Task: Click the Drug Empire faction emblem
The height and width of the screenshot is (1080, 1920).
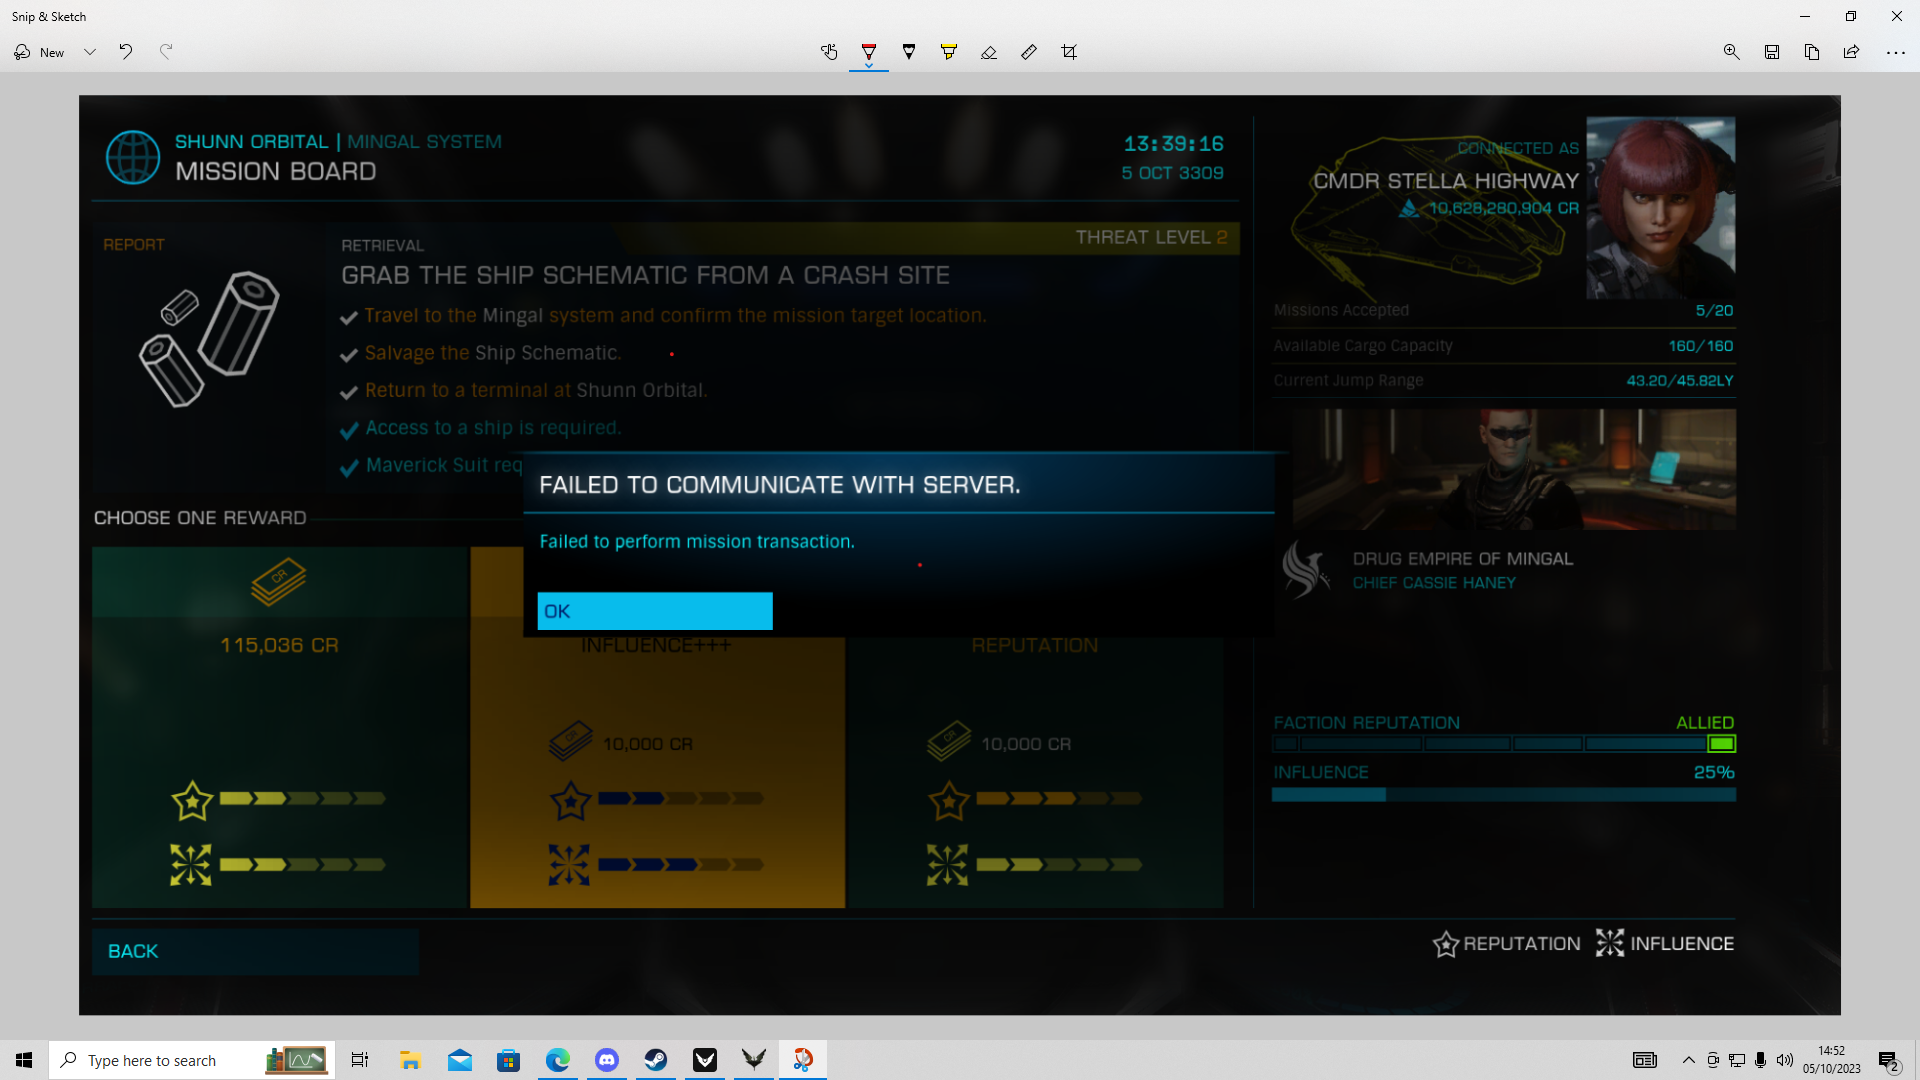Action: pyautogui.click(x=1306, y=569)
